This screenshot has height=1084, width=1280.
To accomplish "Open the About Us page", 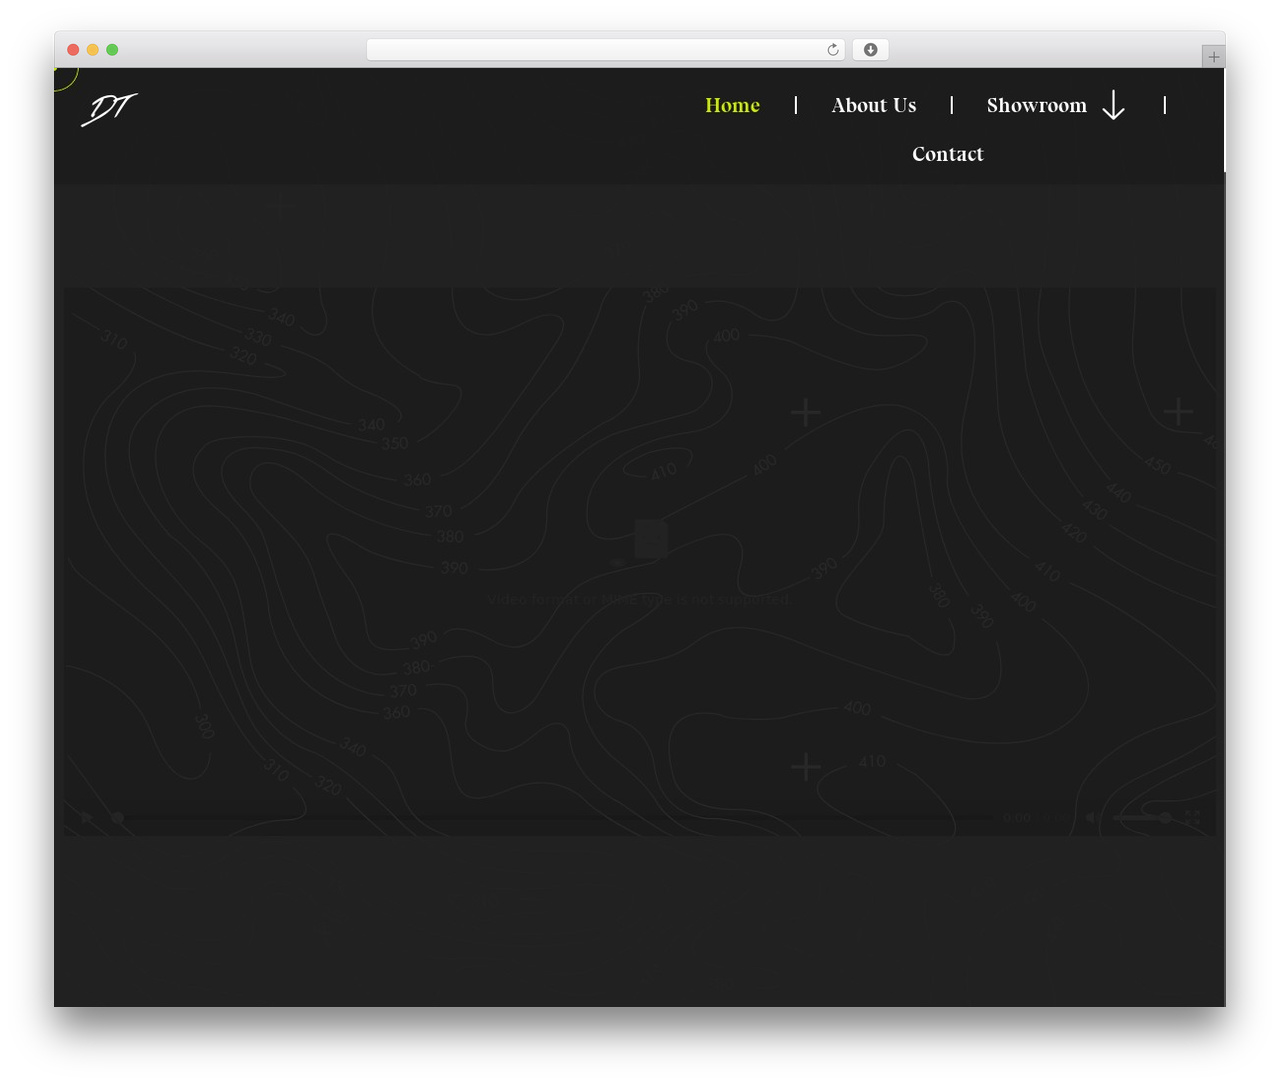I will point(874,105).
